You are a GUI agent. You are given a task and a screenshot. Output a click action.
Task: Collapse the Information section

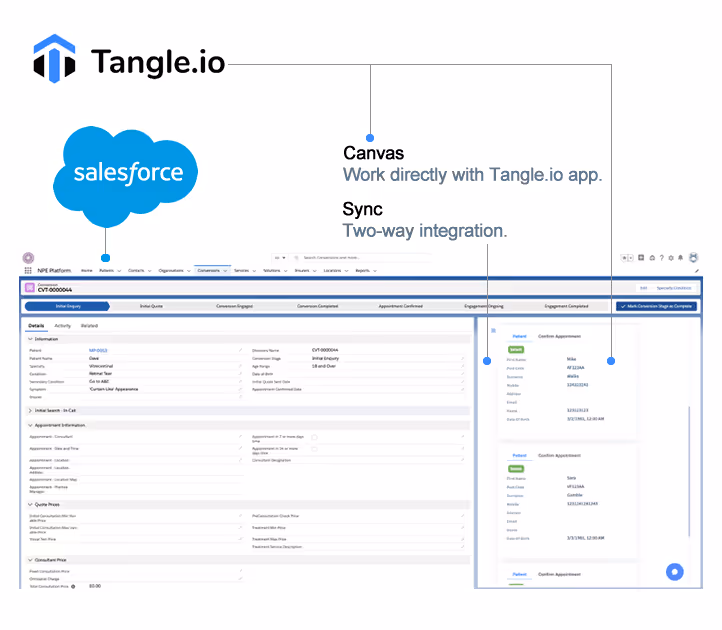(30, 339)
